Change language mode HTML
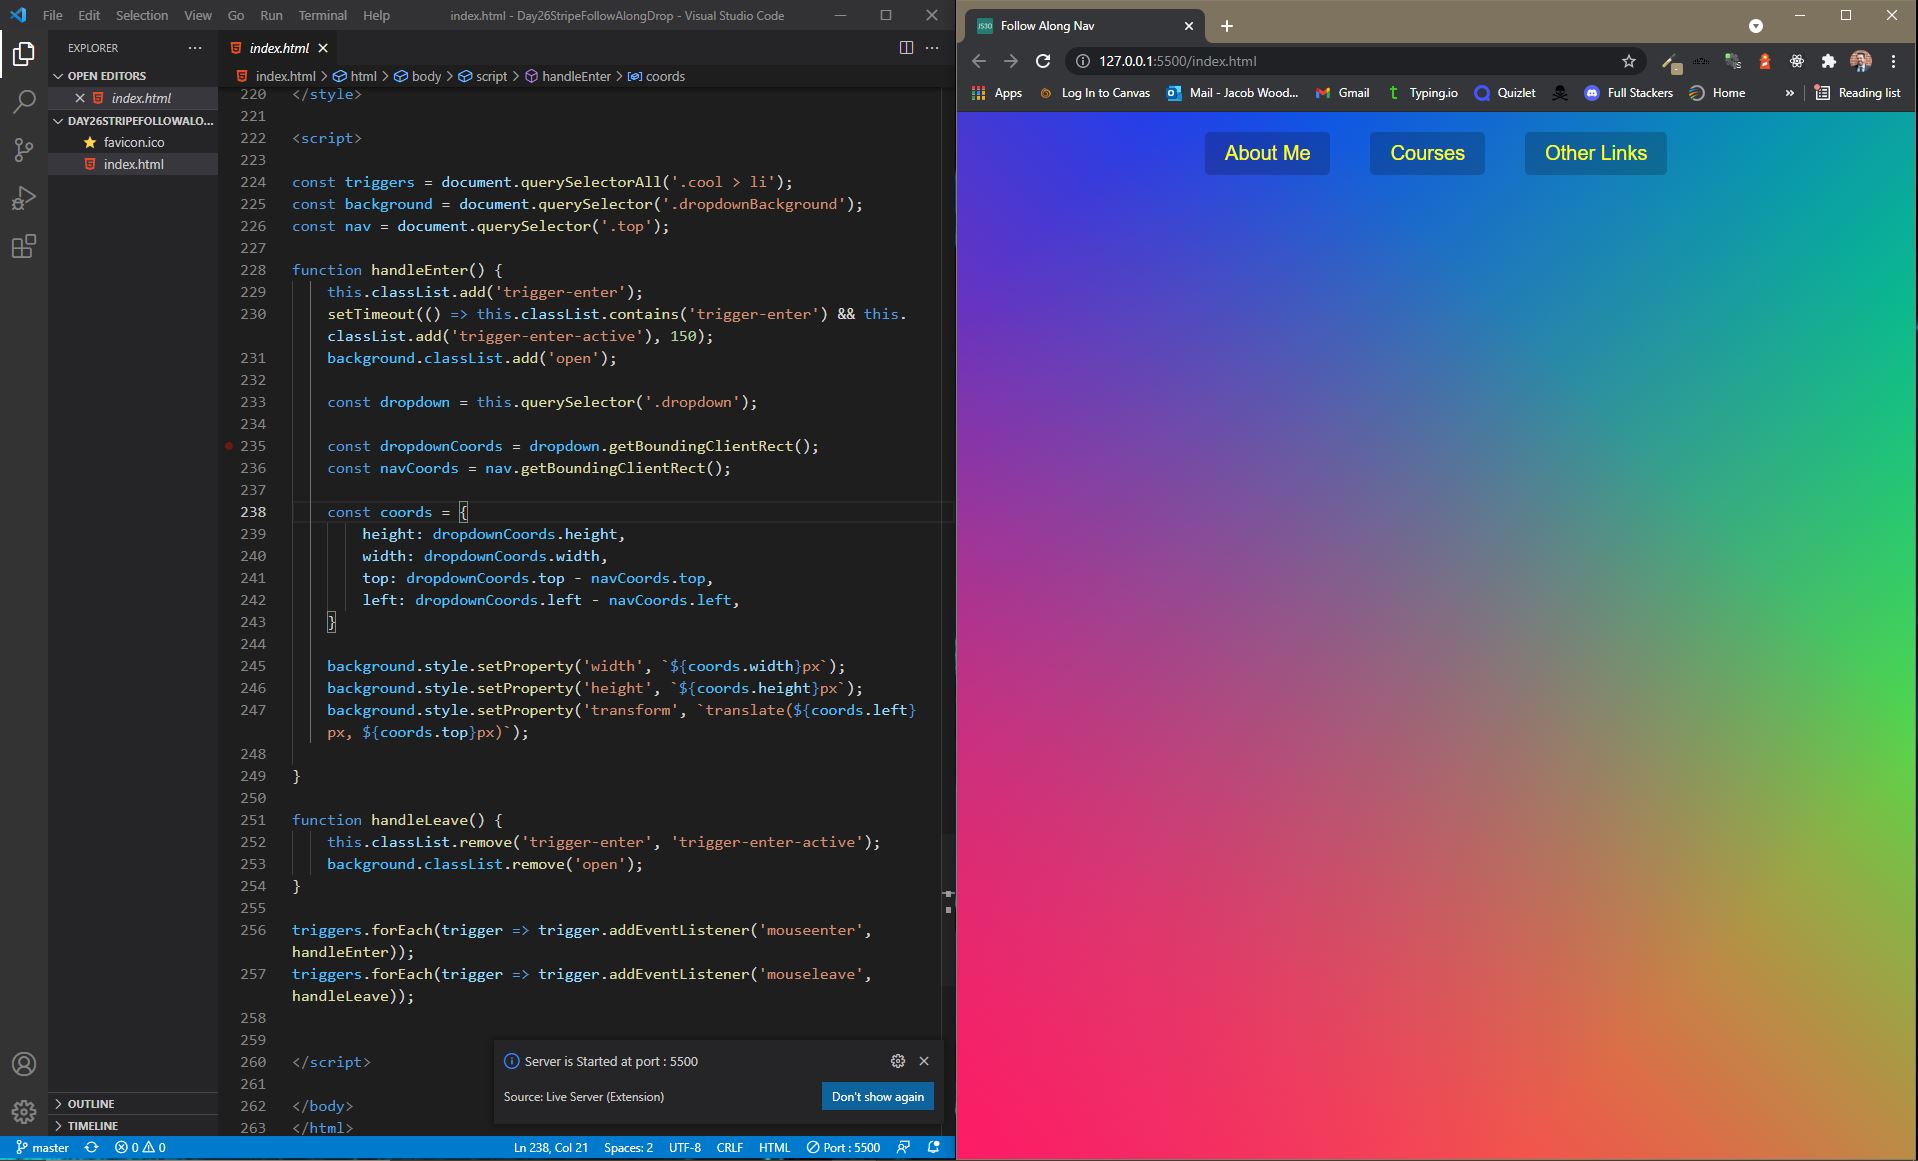 tap(775, 1147)
